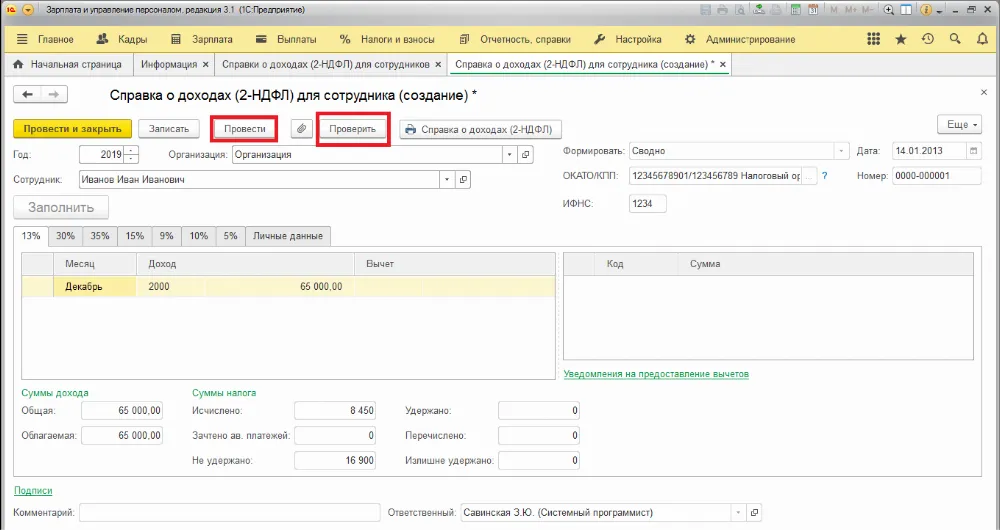Image resolution: width=1000 pixels, height=530 pixels.
Task: Open the Ответственный record via open icon
Action: point(754,512)
